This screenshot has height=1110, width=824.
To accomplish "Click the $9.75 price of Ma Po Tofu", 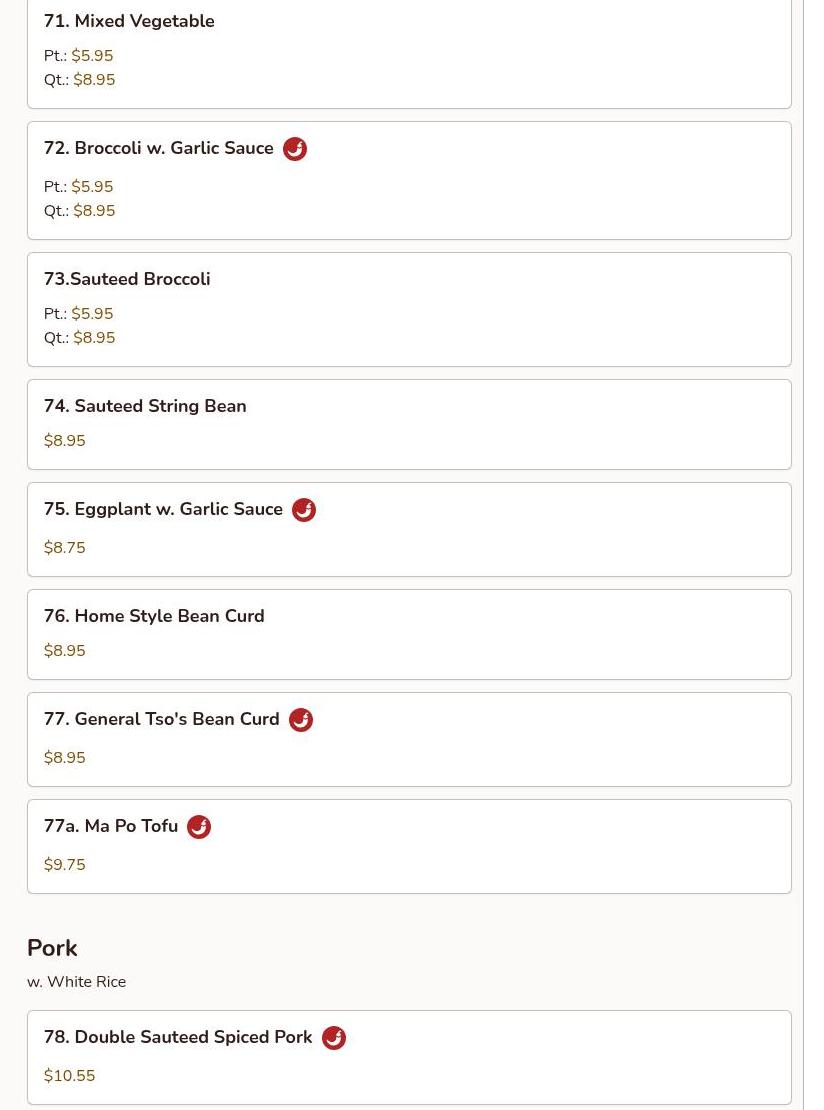I will point(65,865).
